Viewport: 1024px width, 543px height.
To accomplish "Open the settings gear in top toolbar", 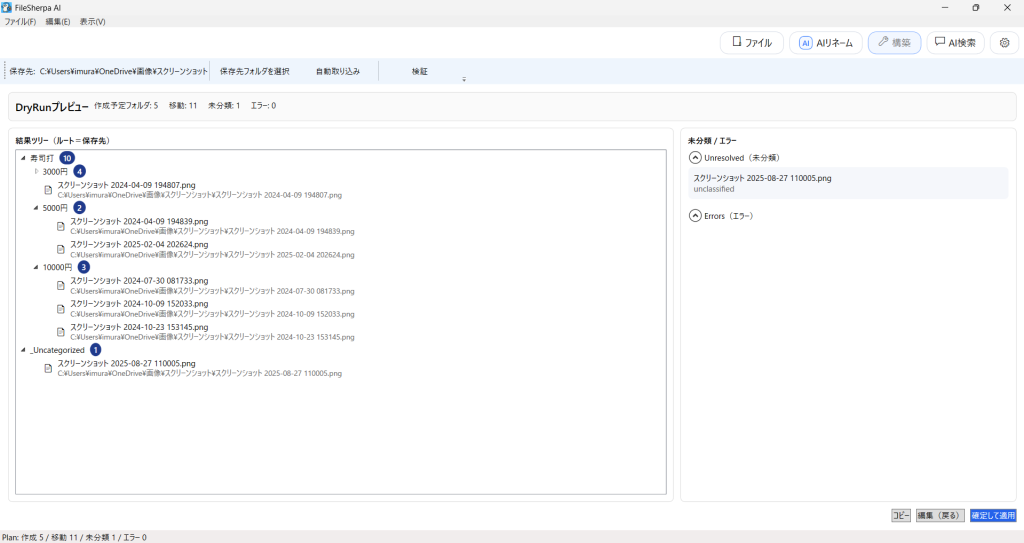I will click(1004, 43).
